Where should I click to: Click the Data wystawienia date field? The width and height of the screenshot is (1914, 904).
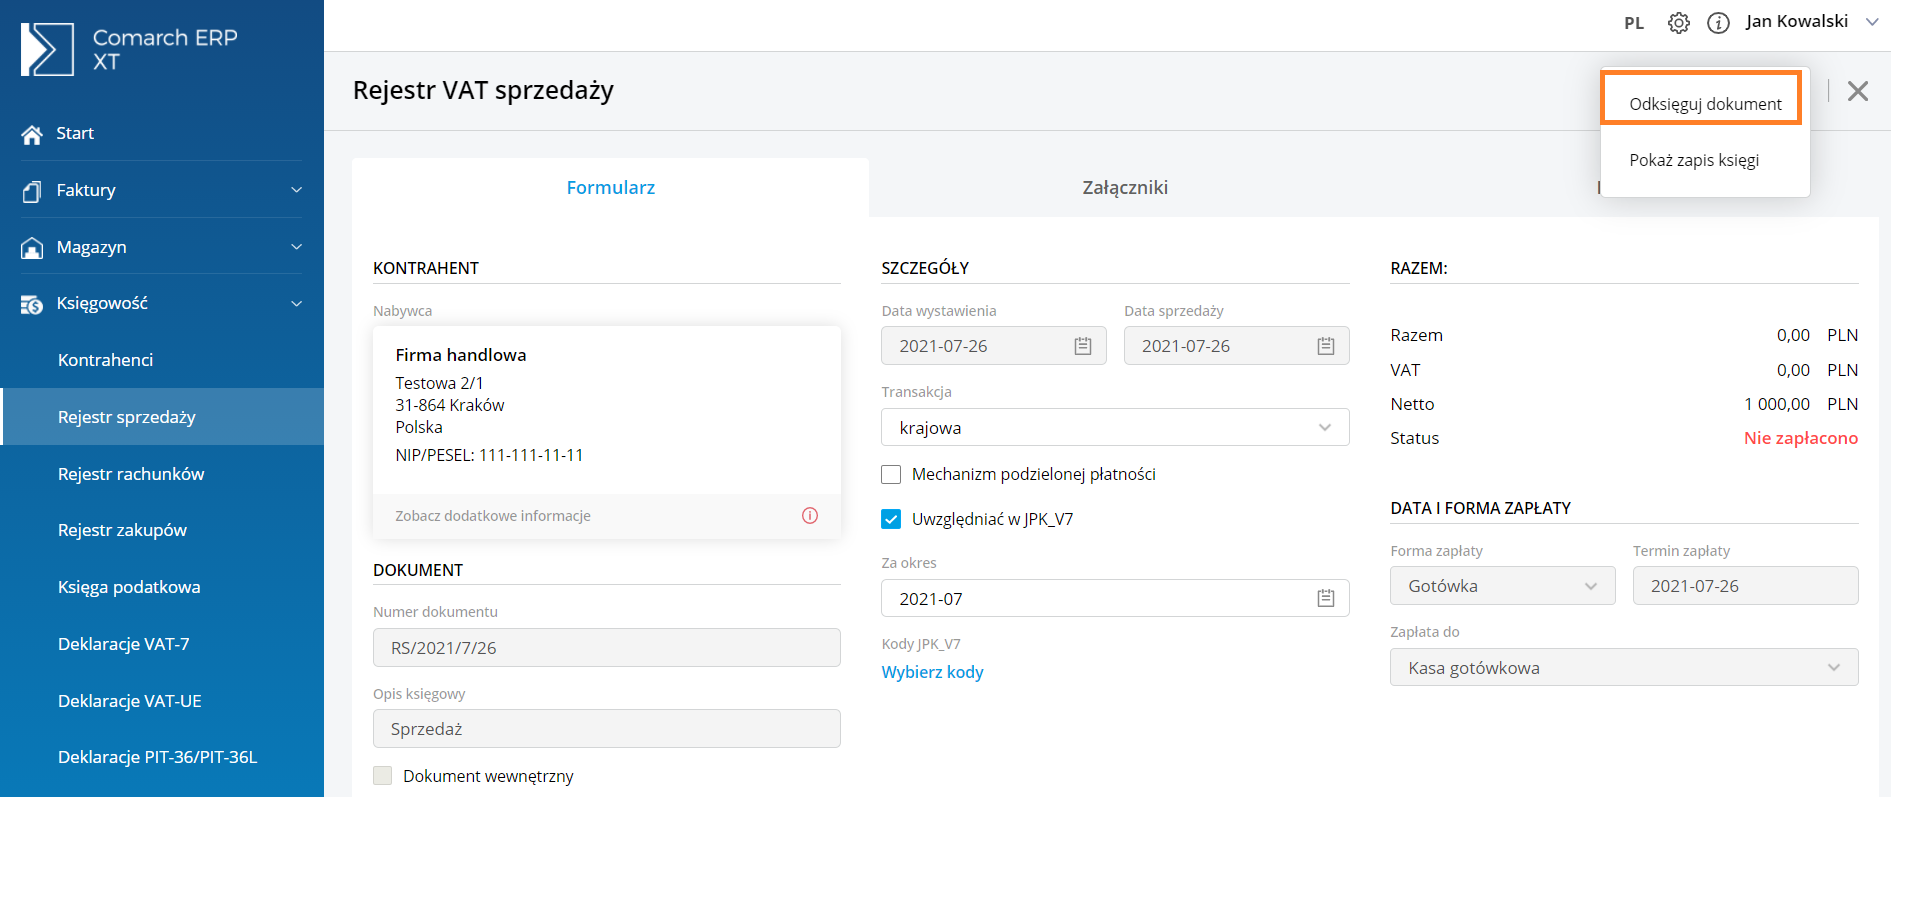coord(993,346)
